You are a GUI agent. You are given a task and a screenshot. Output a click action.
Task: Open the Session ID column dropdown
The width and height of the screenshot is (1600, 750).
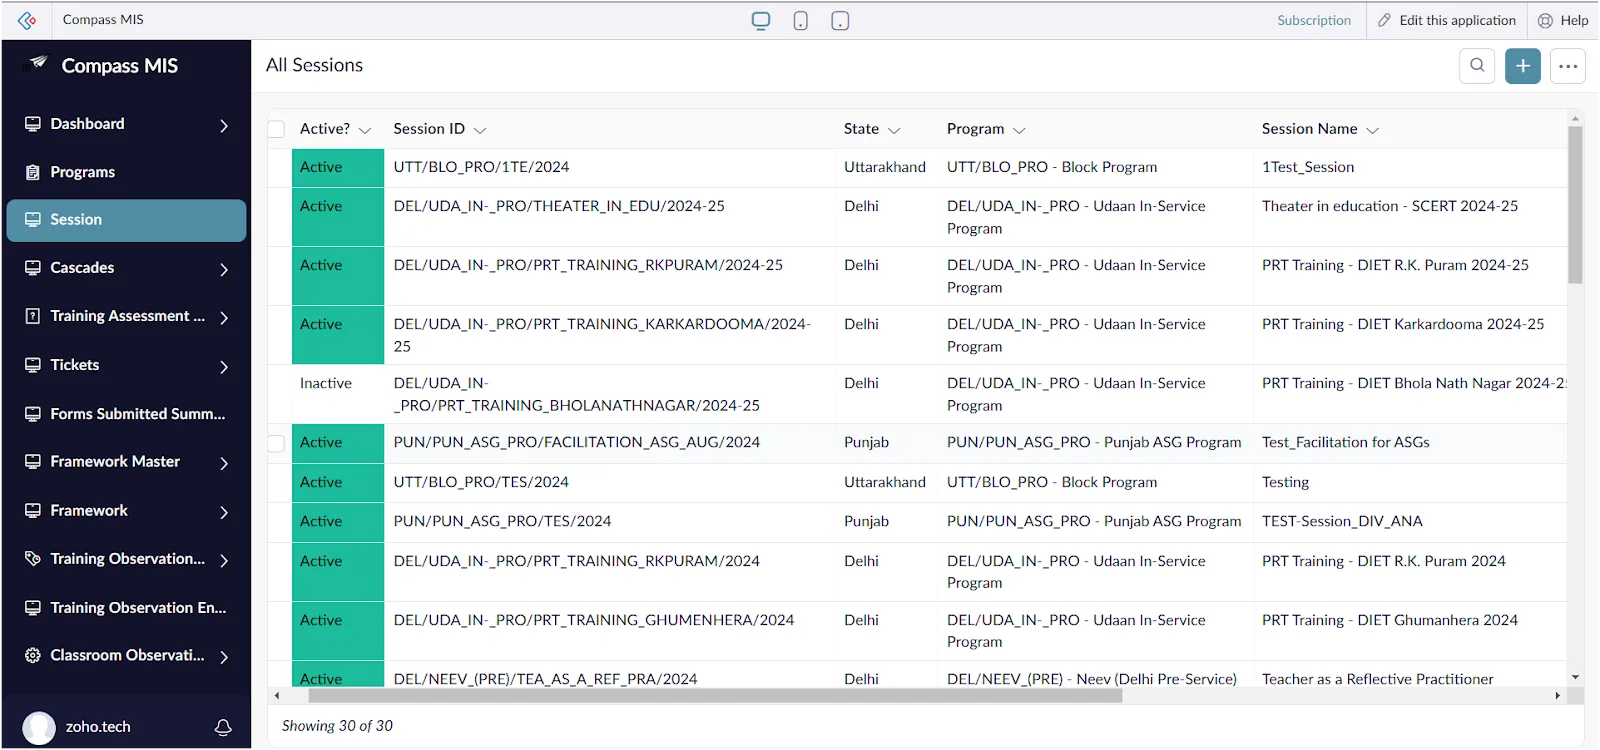point(480,130)
